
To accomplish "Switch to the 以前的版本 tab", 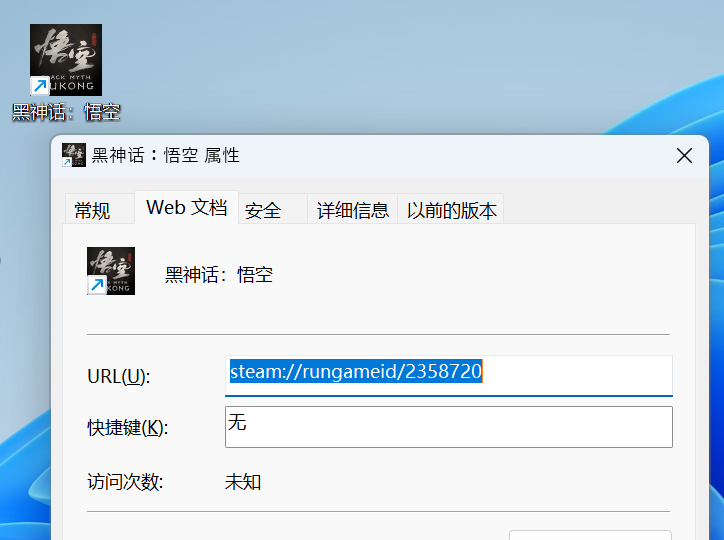I will coord(451,210).
